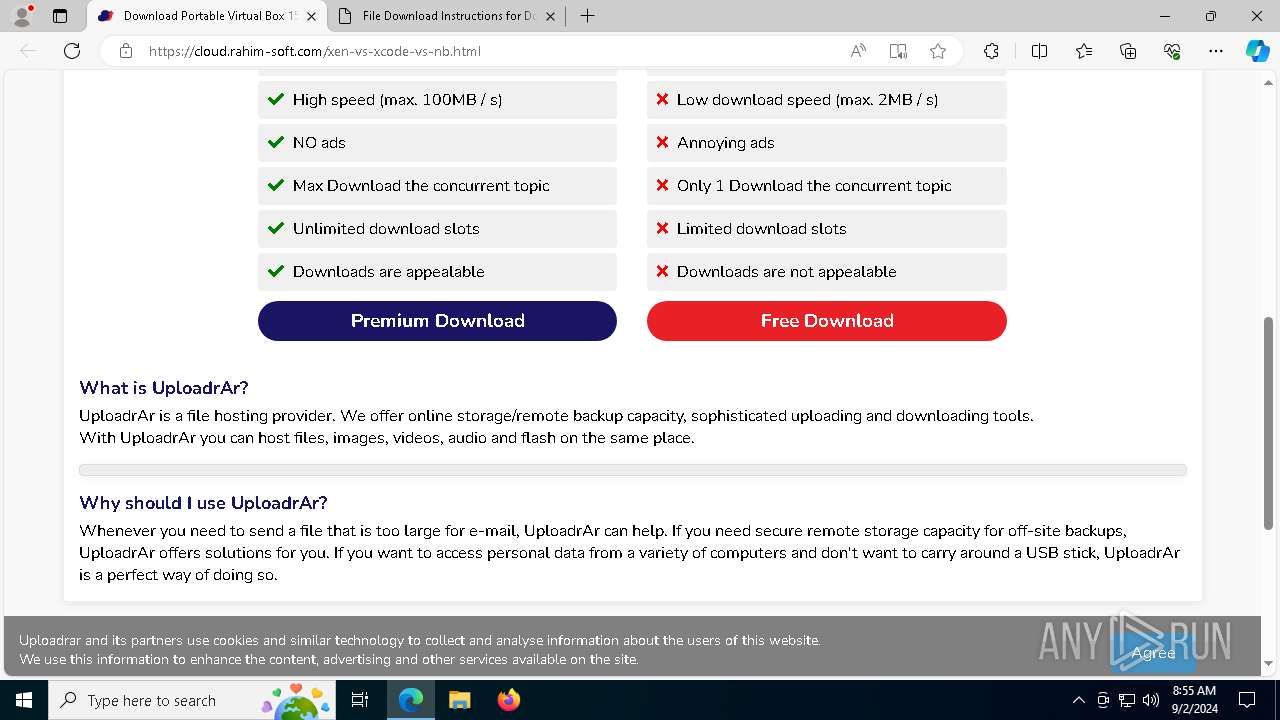Switch to Download Portable Virtual Box tab
This screenshot has width=1280, height=720.
pyautogui.click(x=209, y=16)
